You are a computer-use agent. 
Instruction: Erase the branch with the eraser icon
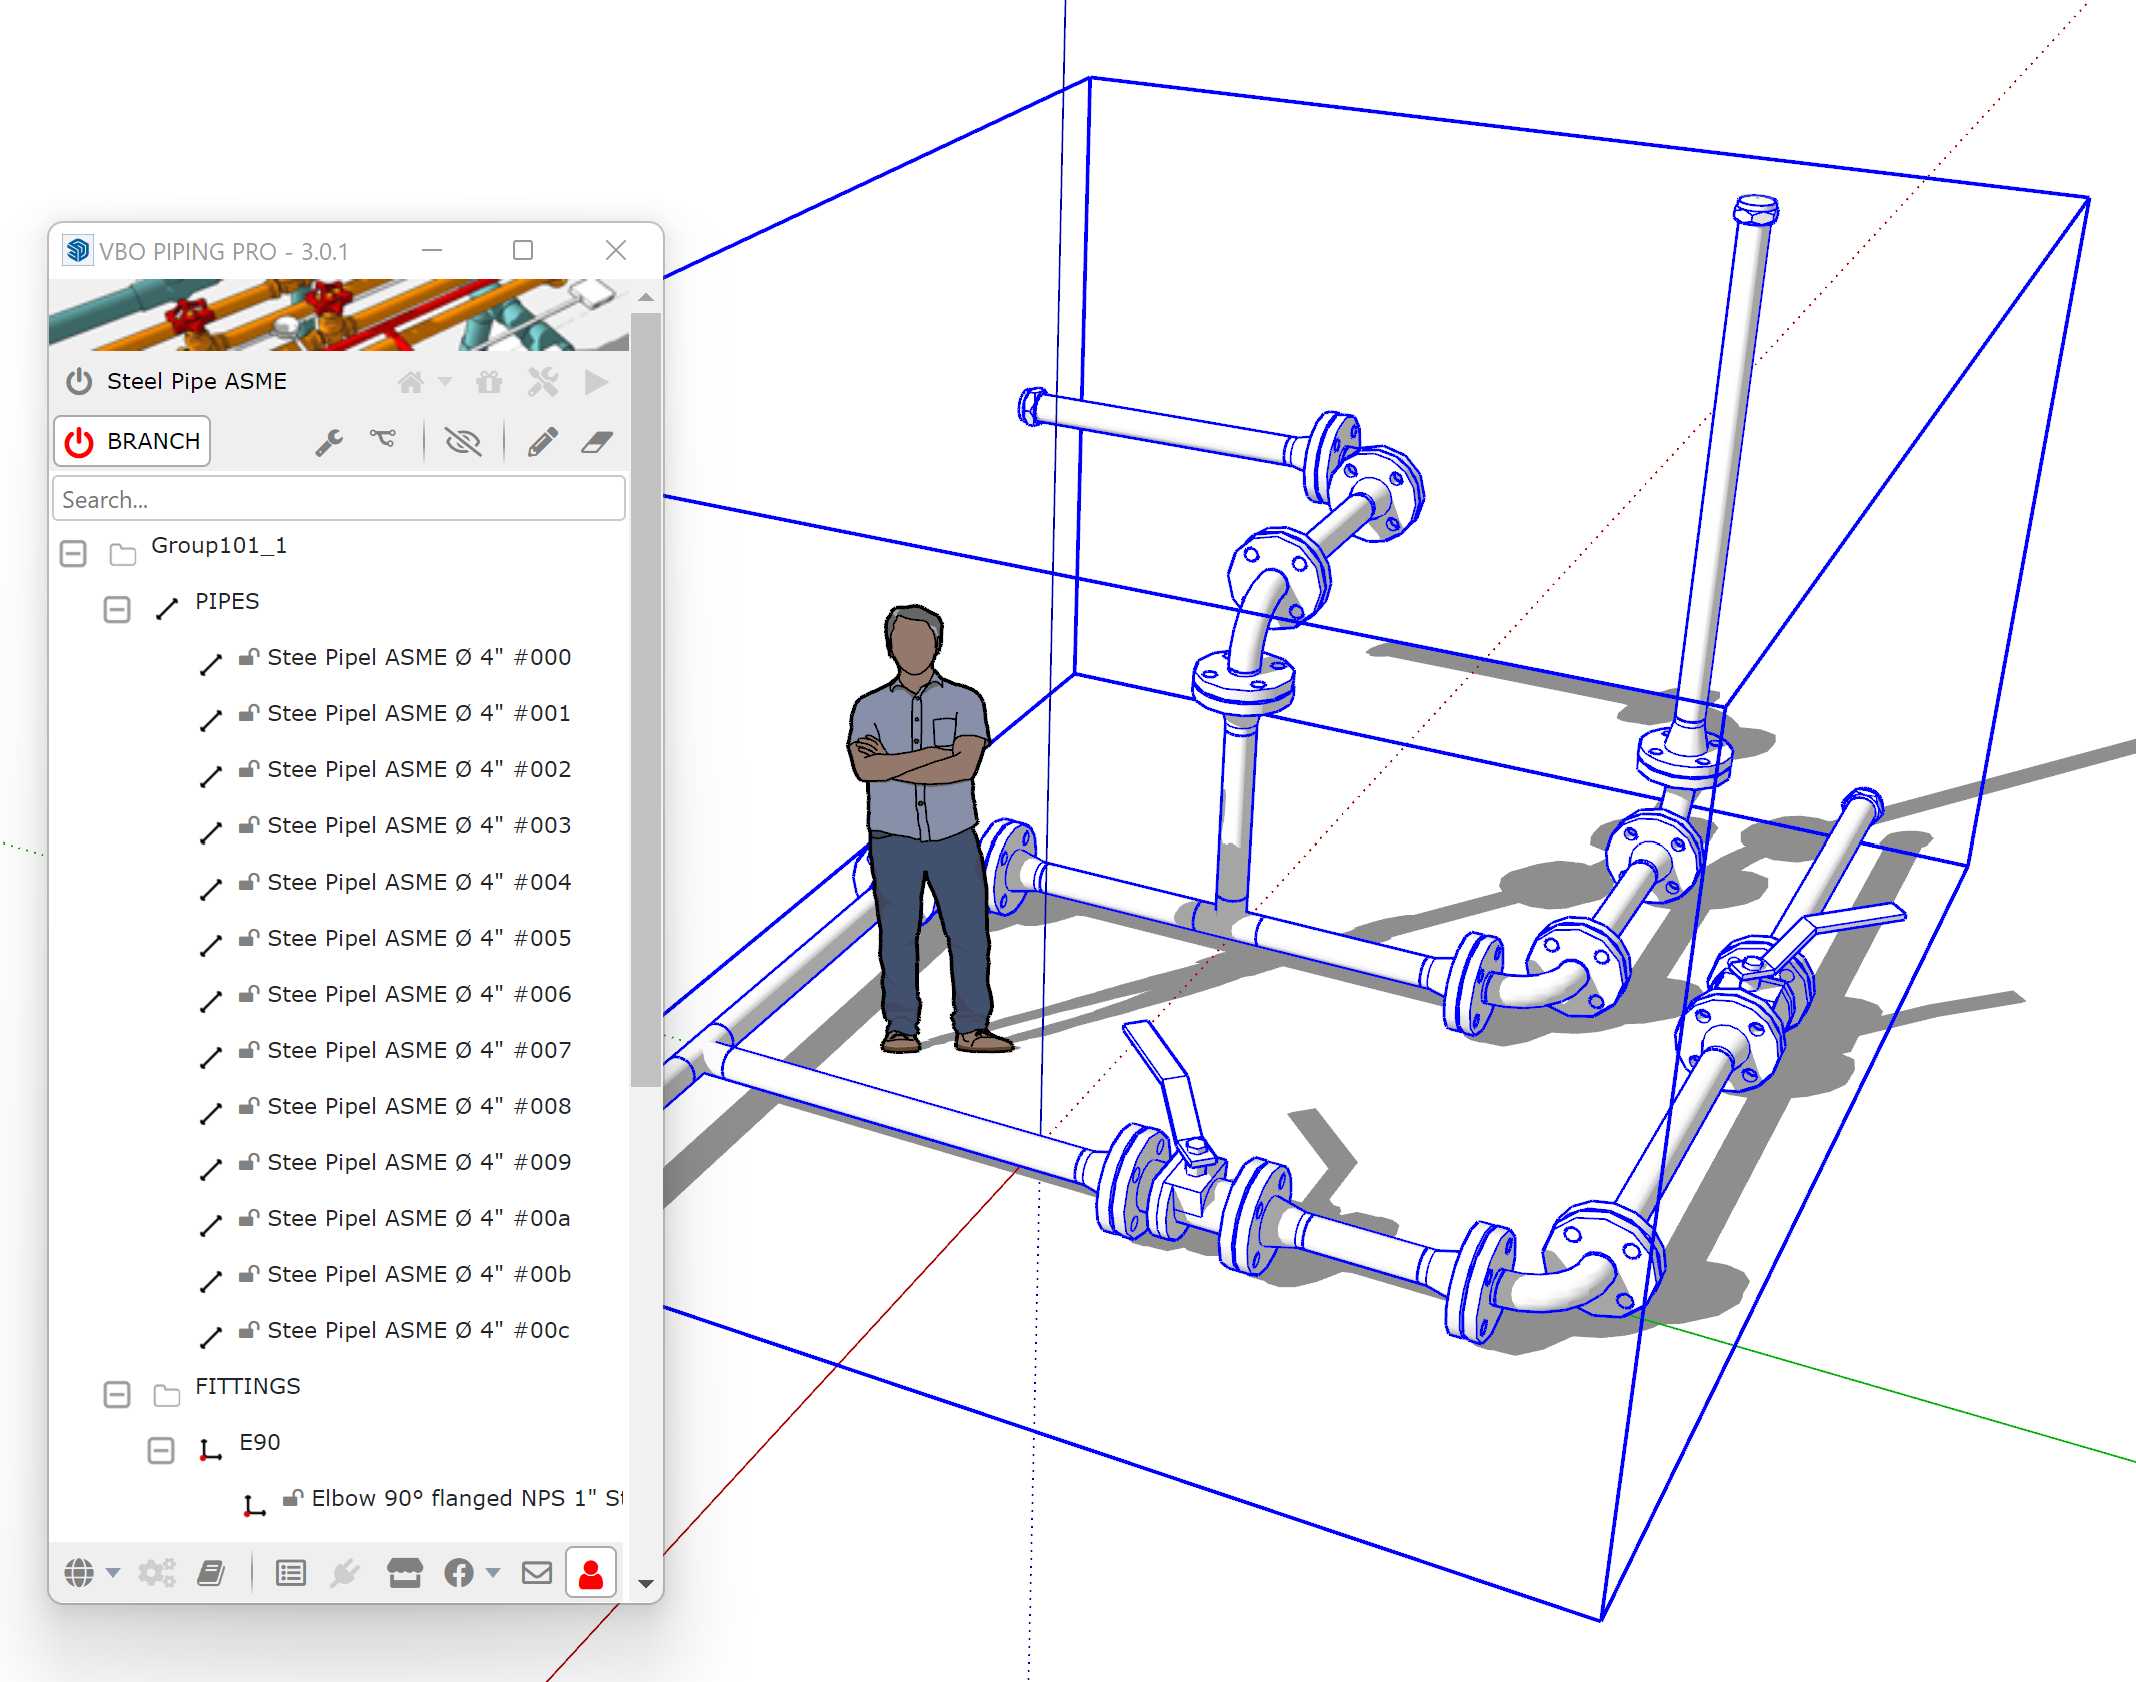[x=595, y=441]
